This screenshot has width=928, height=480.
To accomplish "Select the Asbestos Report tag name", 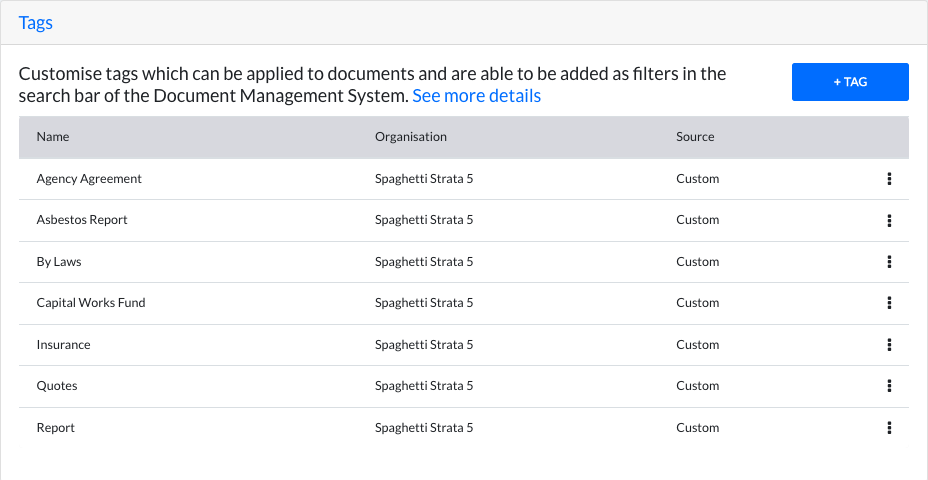I will tap(82, 220).
